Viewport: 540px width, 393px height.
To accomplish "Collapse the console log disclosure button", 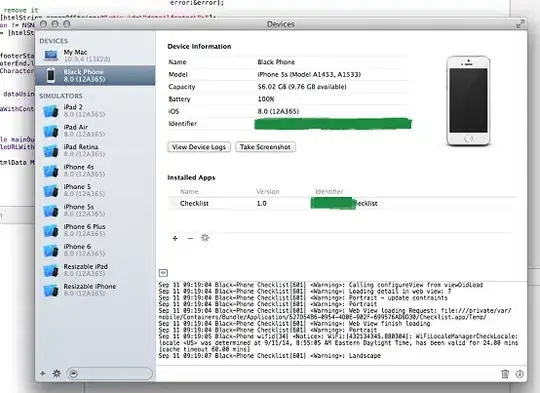I will click(163, 273).
